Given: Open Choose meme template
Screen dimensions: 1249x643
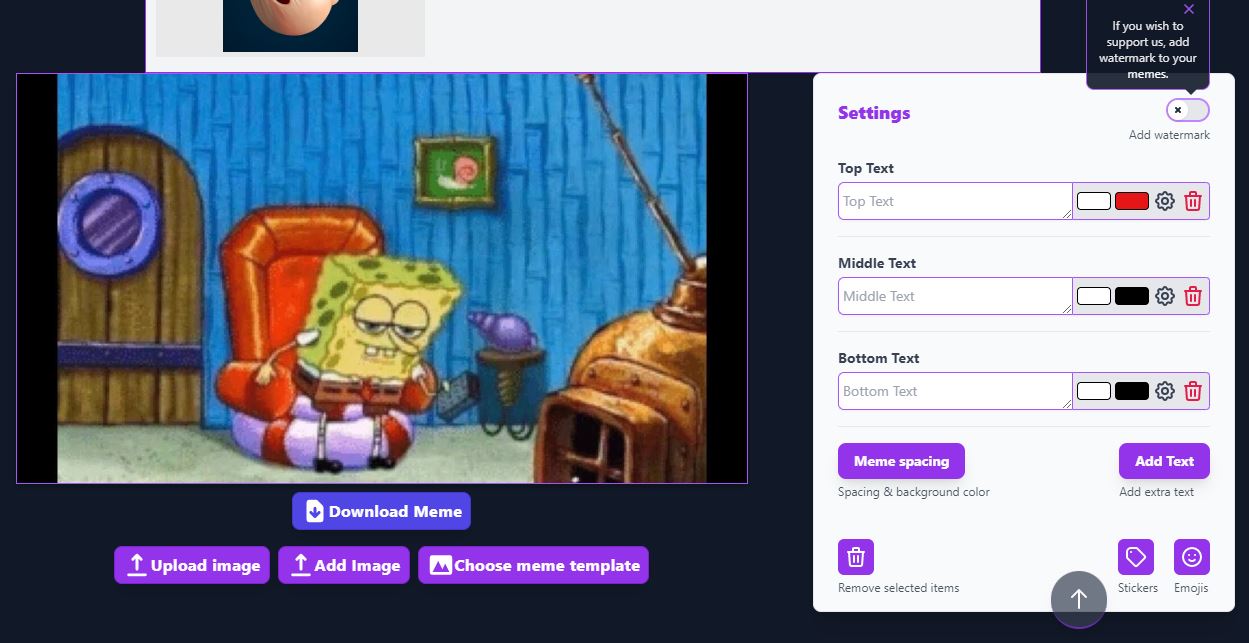Looking at the screenshot, I should [533, 565].
